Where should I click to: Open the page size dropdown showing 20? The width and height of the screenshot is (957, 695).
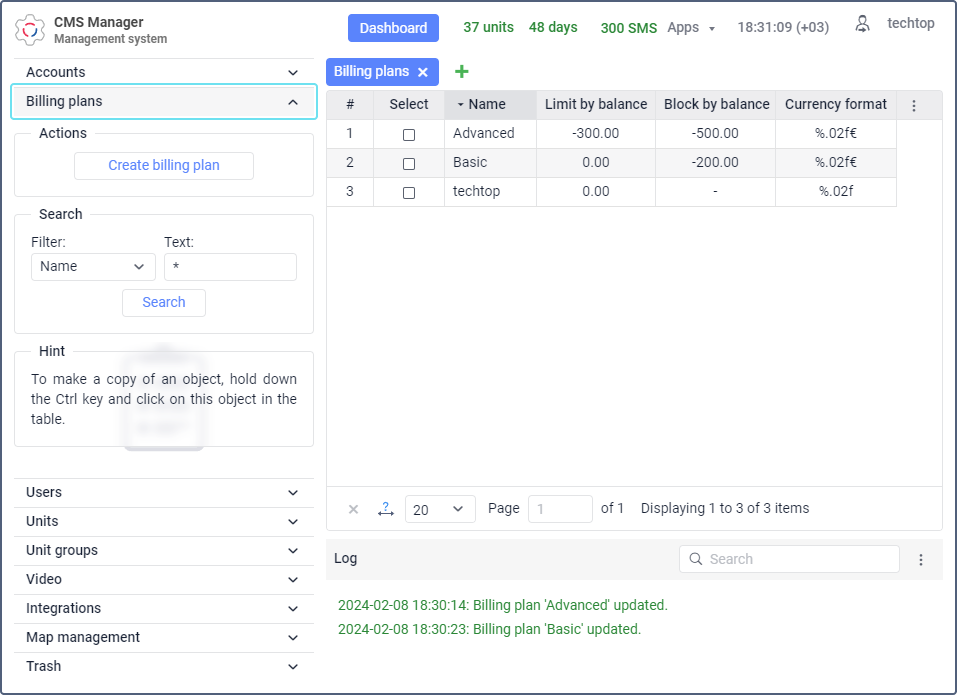(440, 509)
